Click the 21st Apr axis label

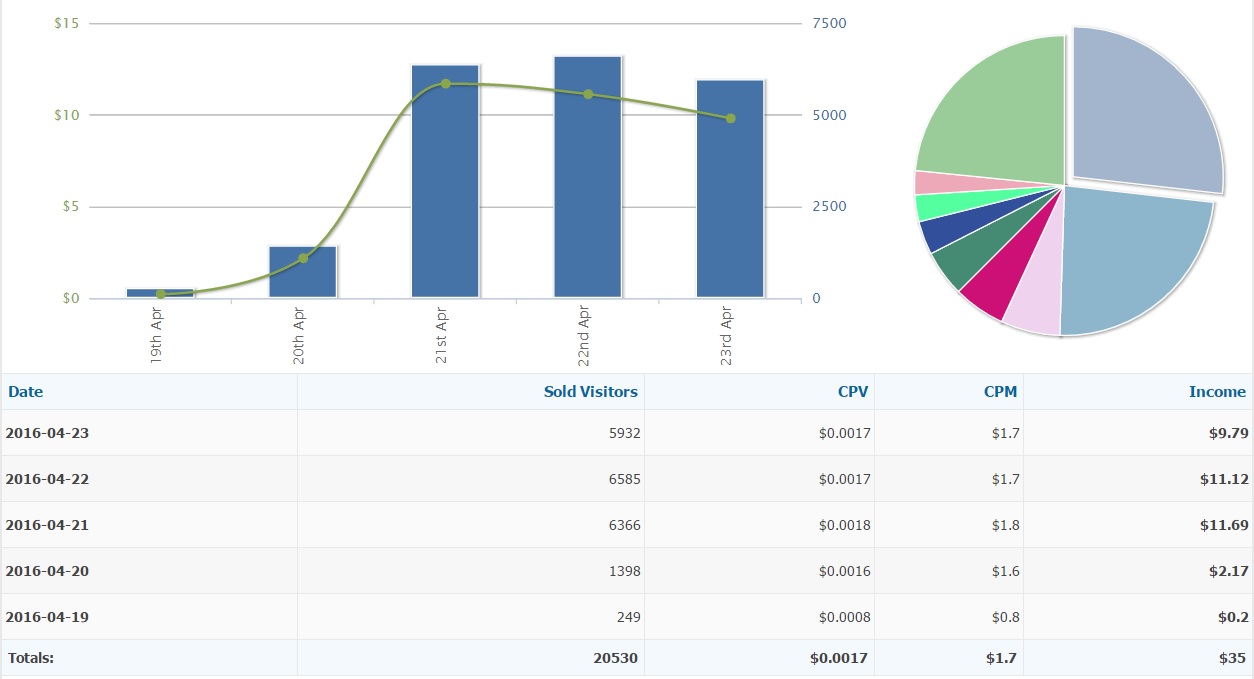(441, 335)
